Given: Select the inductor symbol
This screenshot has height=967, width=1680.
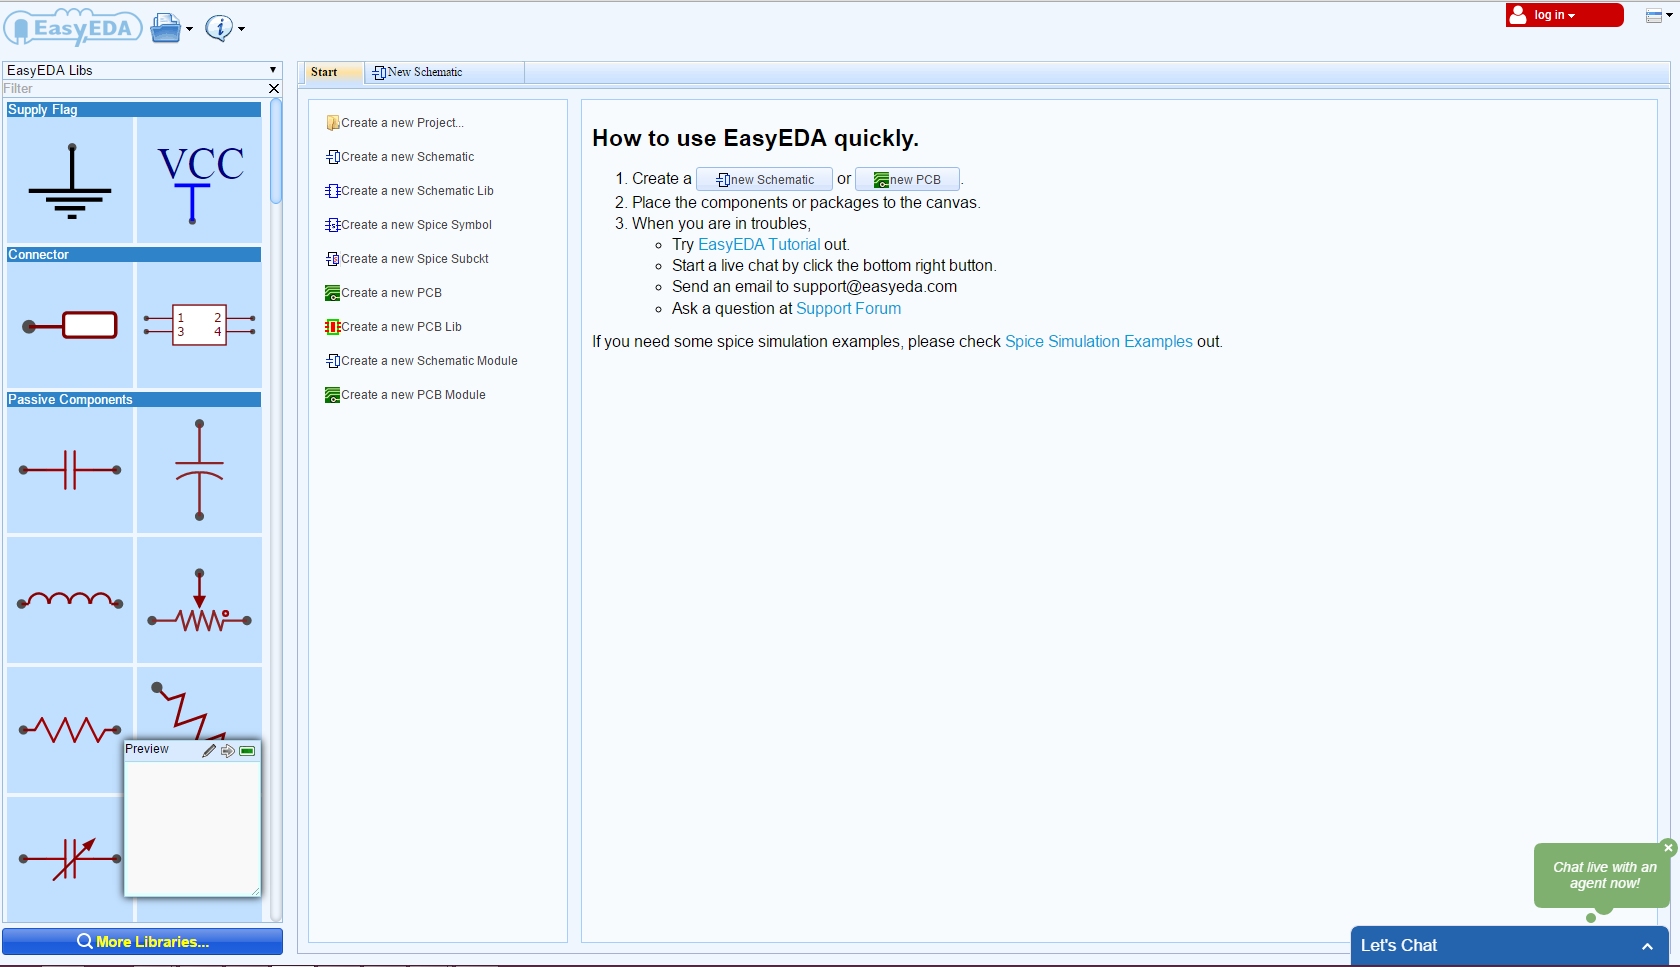Looking at the screenshot, I should tap(70, 600).
